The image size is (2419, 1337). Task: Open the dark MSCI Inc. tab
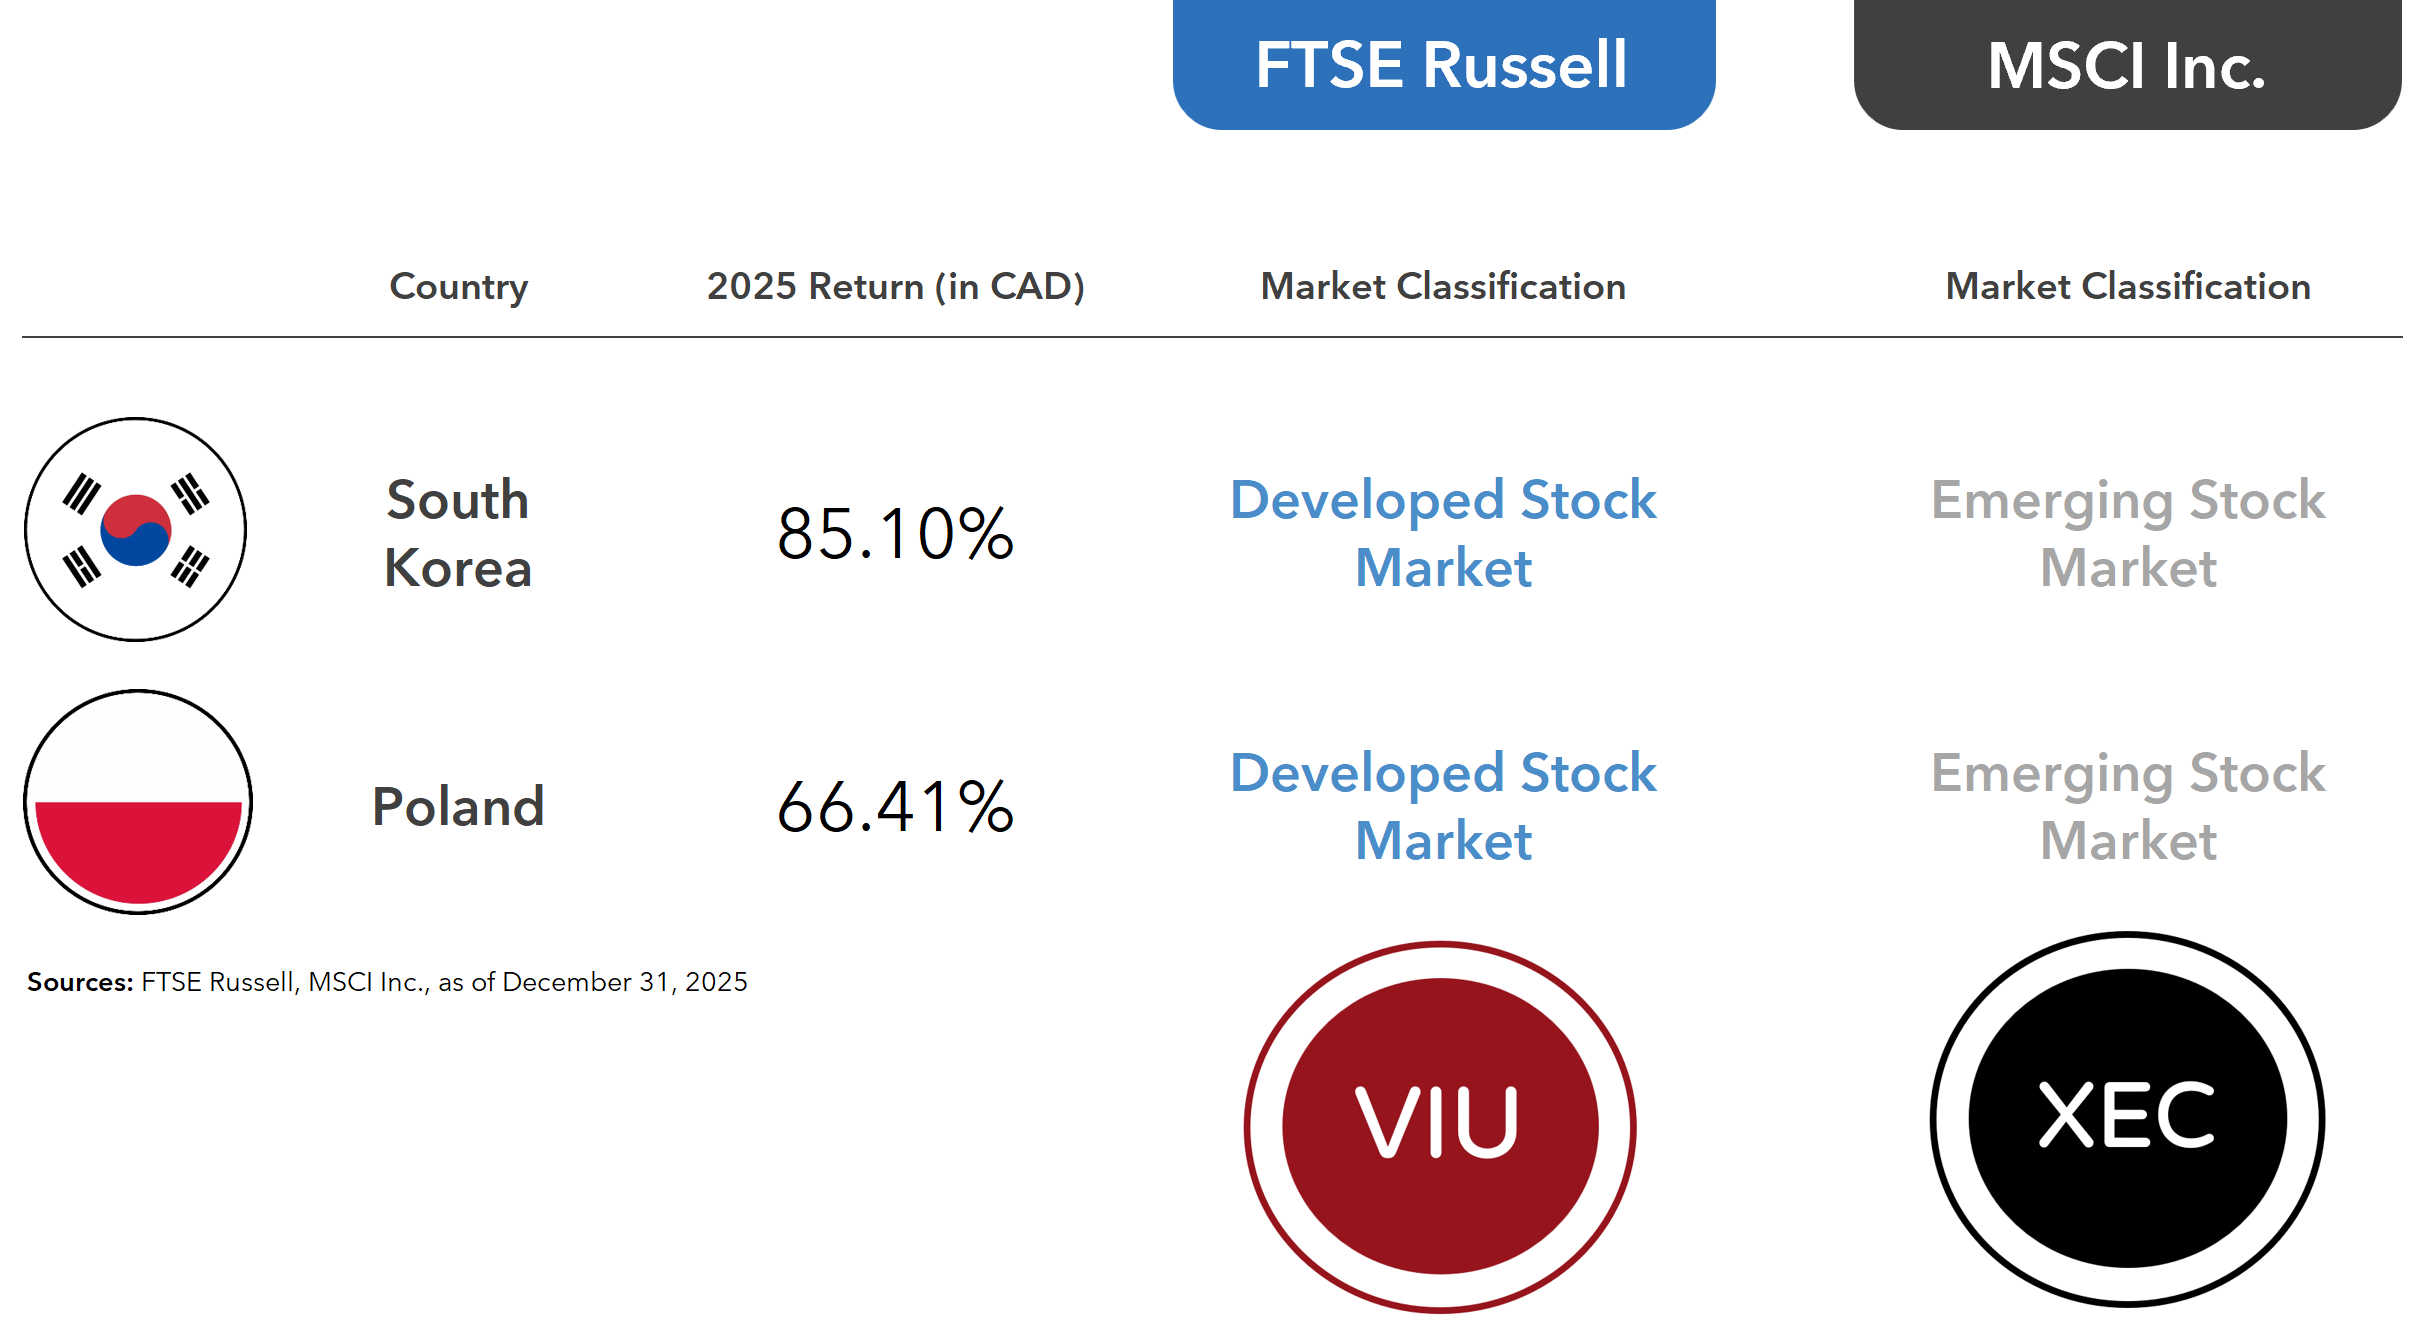point(2127,64)
